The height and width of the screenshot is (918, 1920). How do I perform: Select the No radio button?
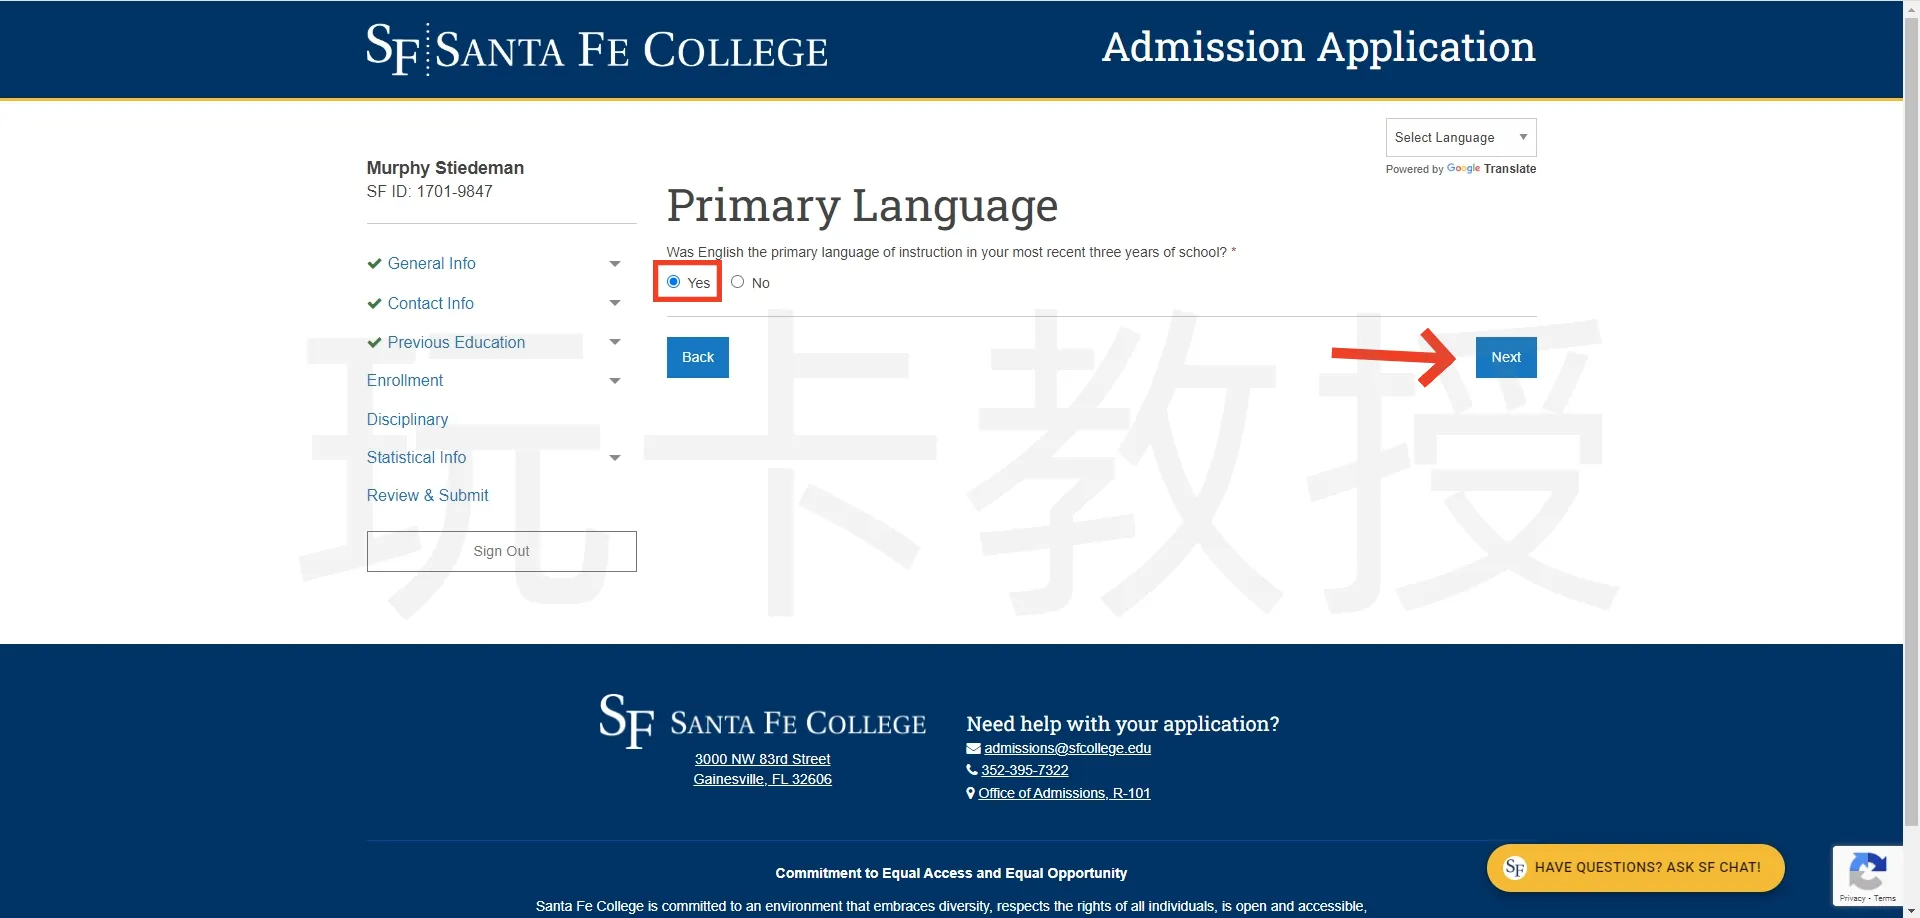(738, 282)
